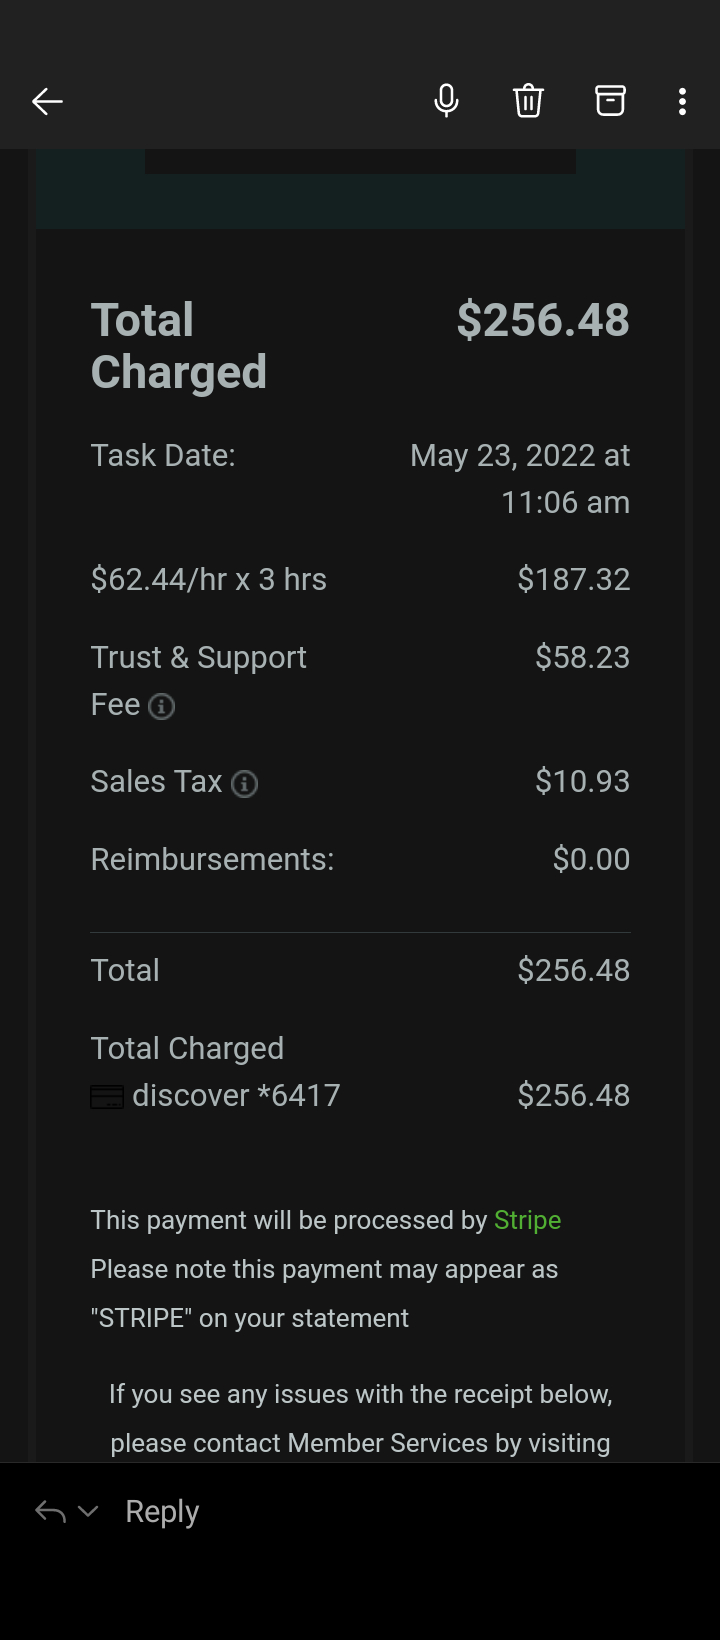Tap the May 23, 2022 task date
This screenshot has height=1640, width=720.
[x=520, y=456]
